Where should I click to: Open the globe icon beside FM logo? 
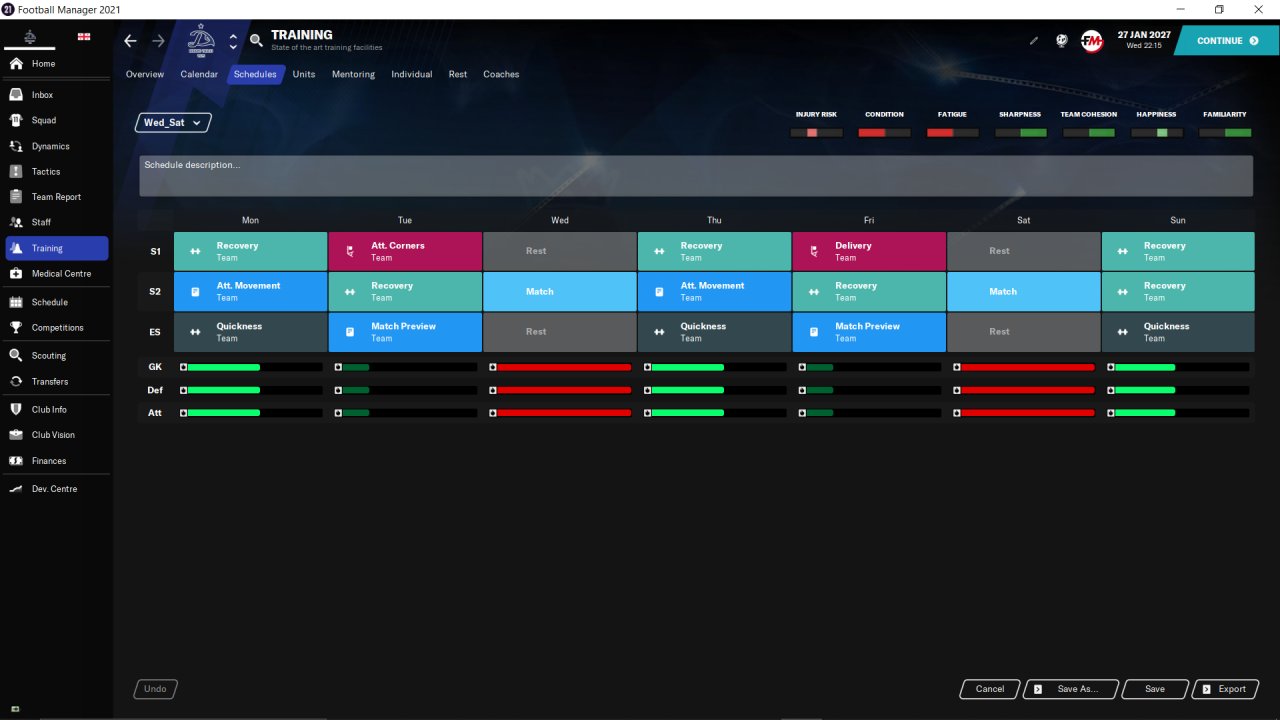point(1062,41)
